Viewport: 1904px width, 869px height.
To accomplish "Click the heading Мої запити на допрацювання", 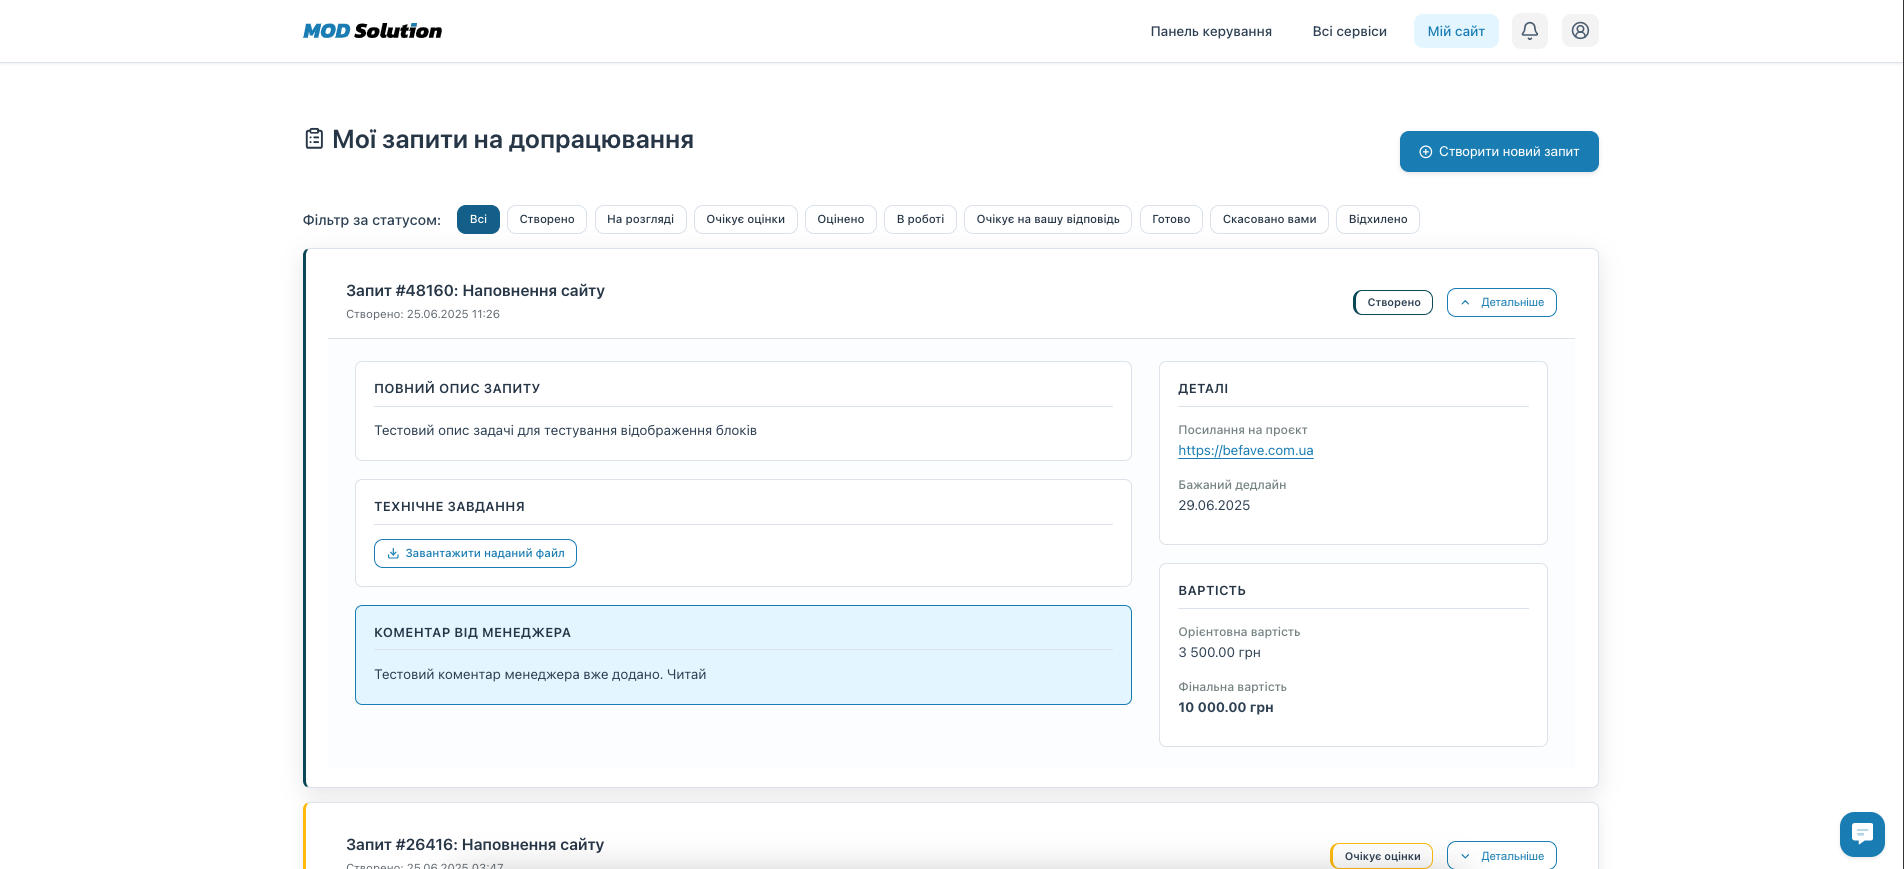I will (x=513, y=139).
